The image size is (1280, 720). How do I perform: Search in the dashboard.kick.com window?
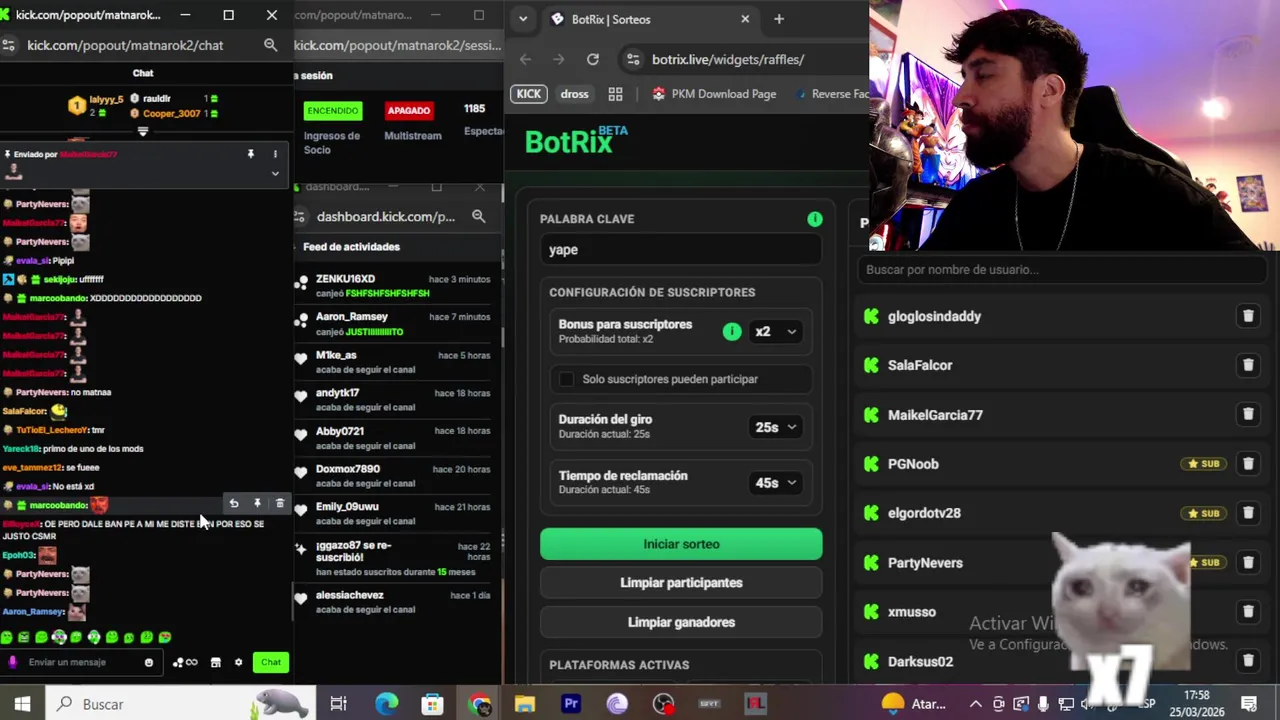tap(478, 216)
